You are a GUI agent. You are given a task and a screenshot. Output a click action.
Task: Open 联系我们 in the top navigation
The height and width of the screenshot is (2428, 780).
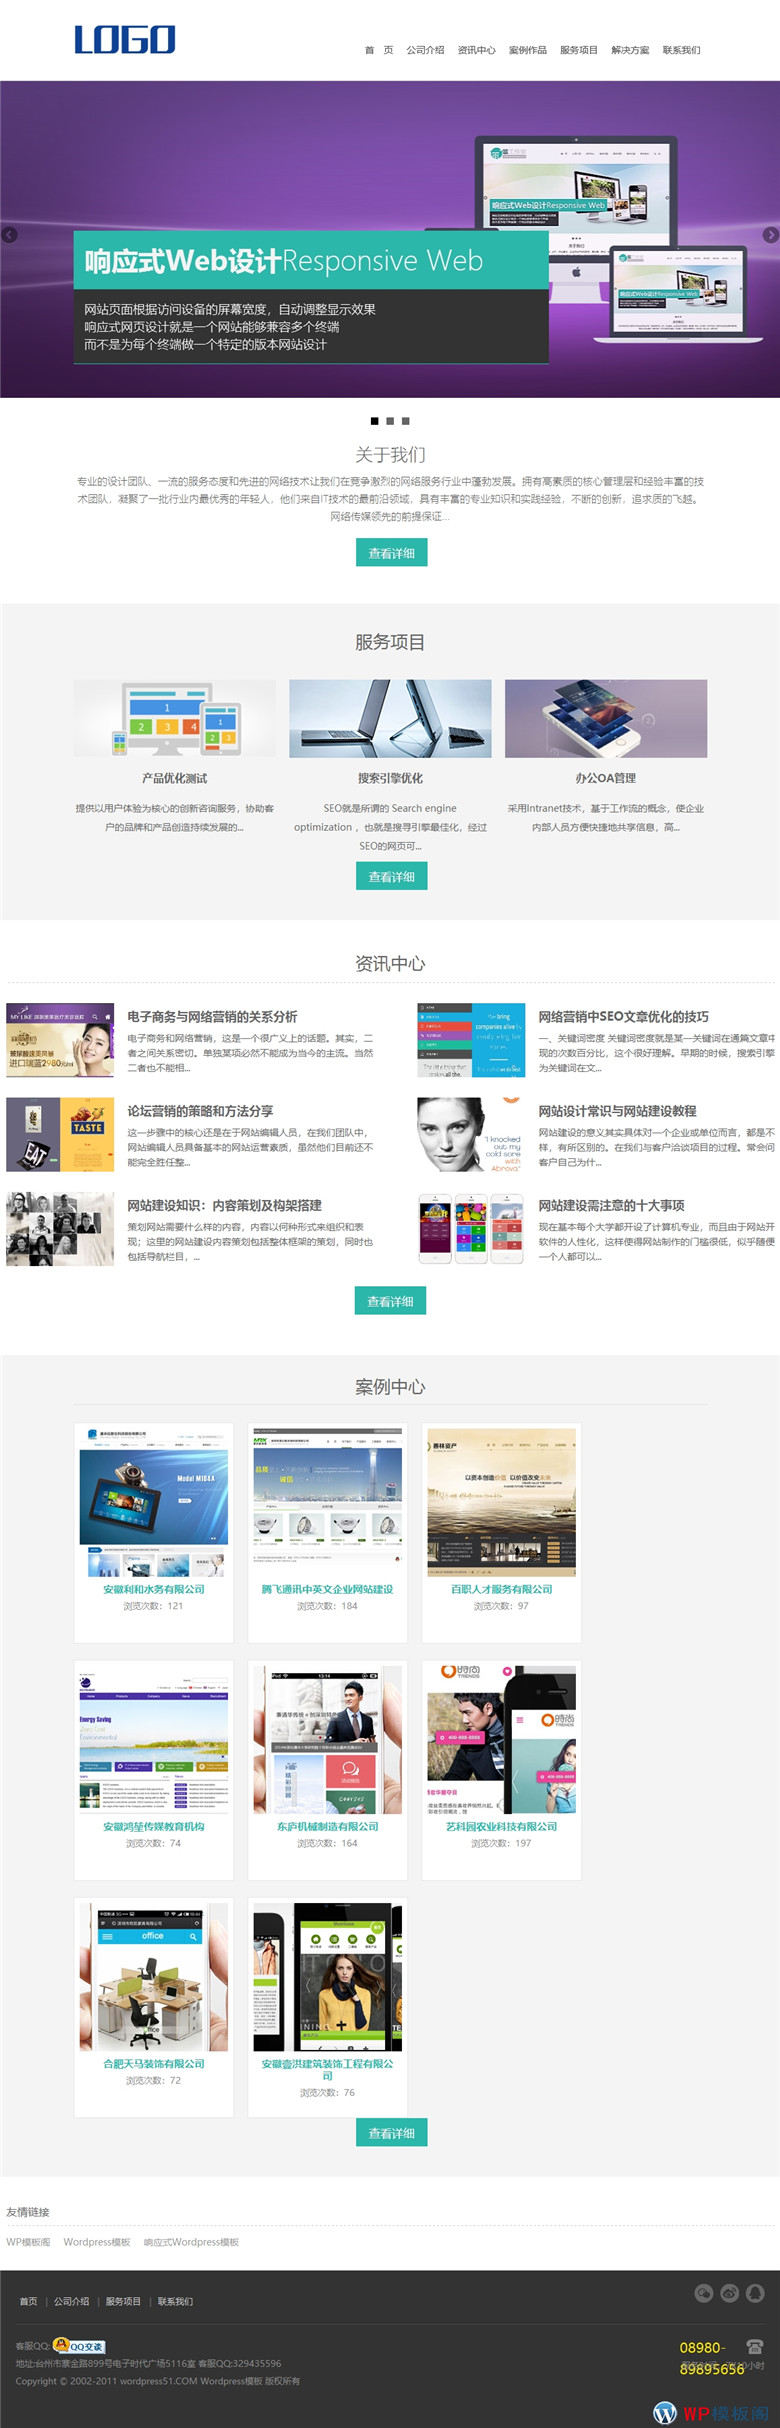(x=681, y=50)
